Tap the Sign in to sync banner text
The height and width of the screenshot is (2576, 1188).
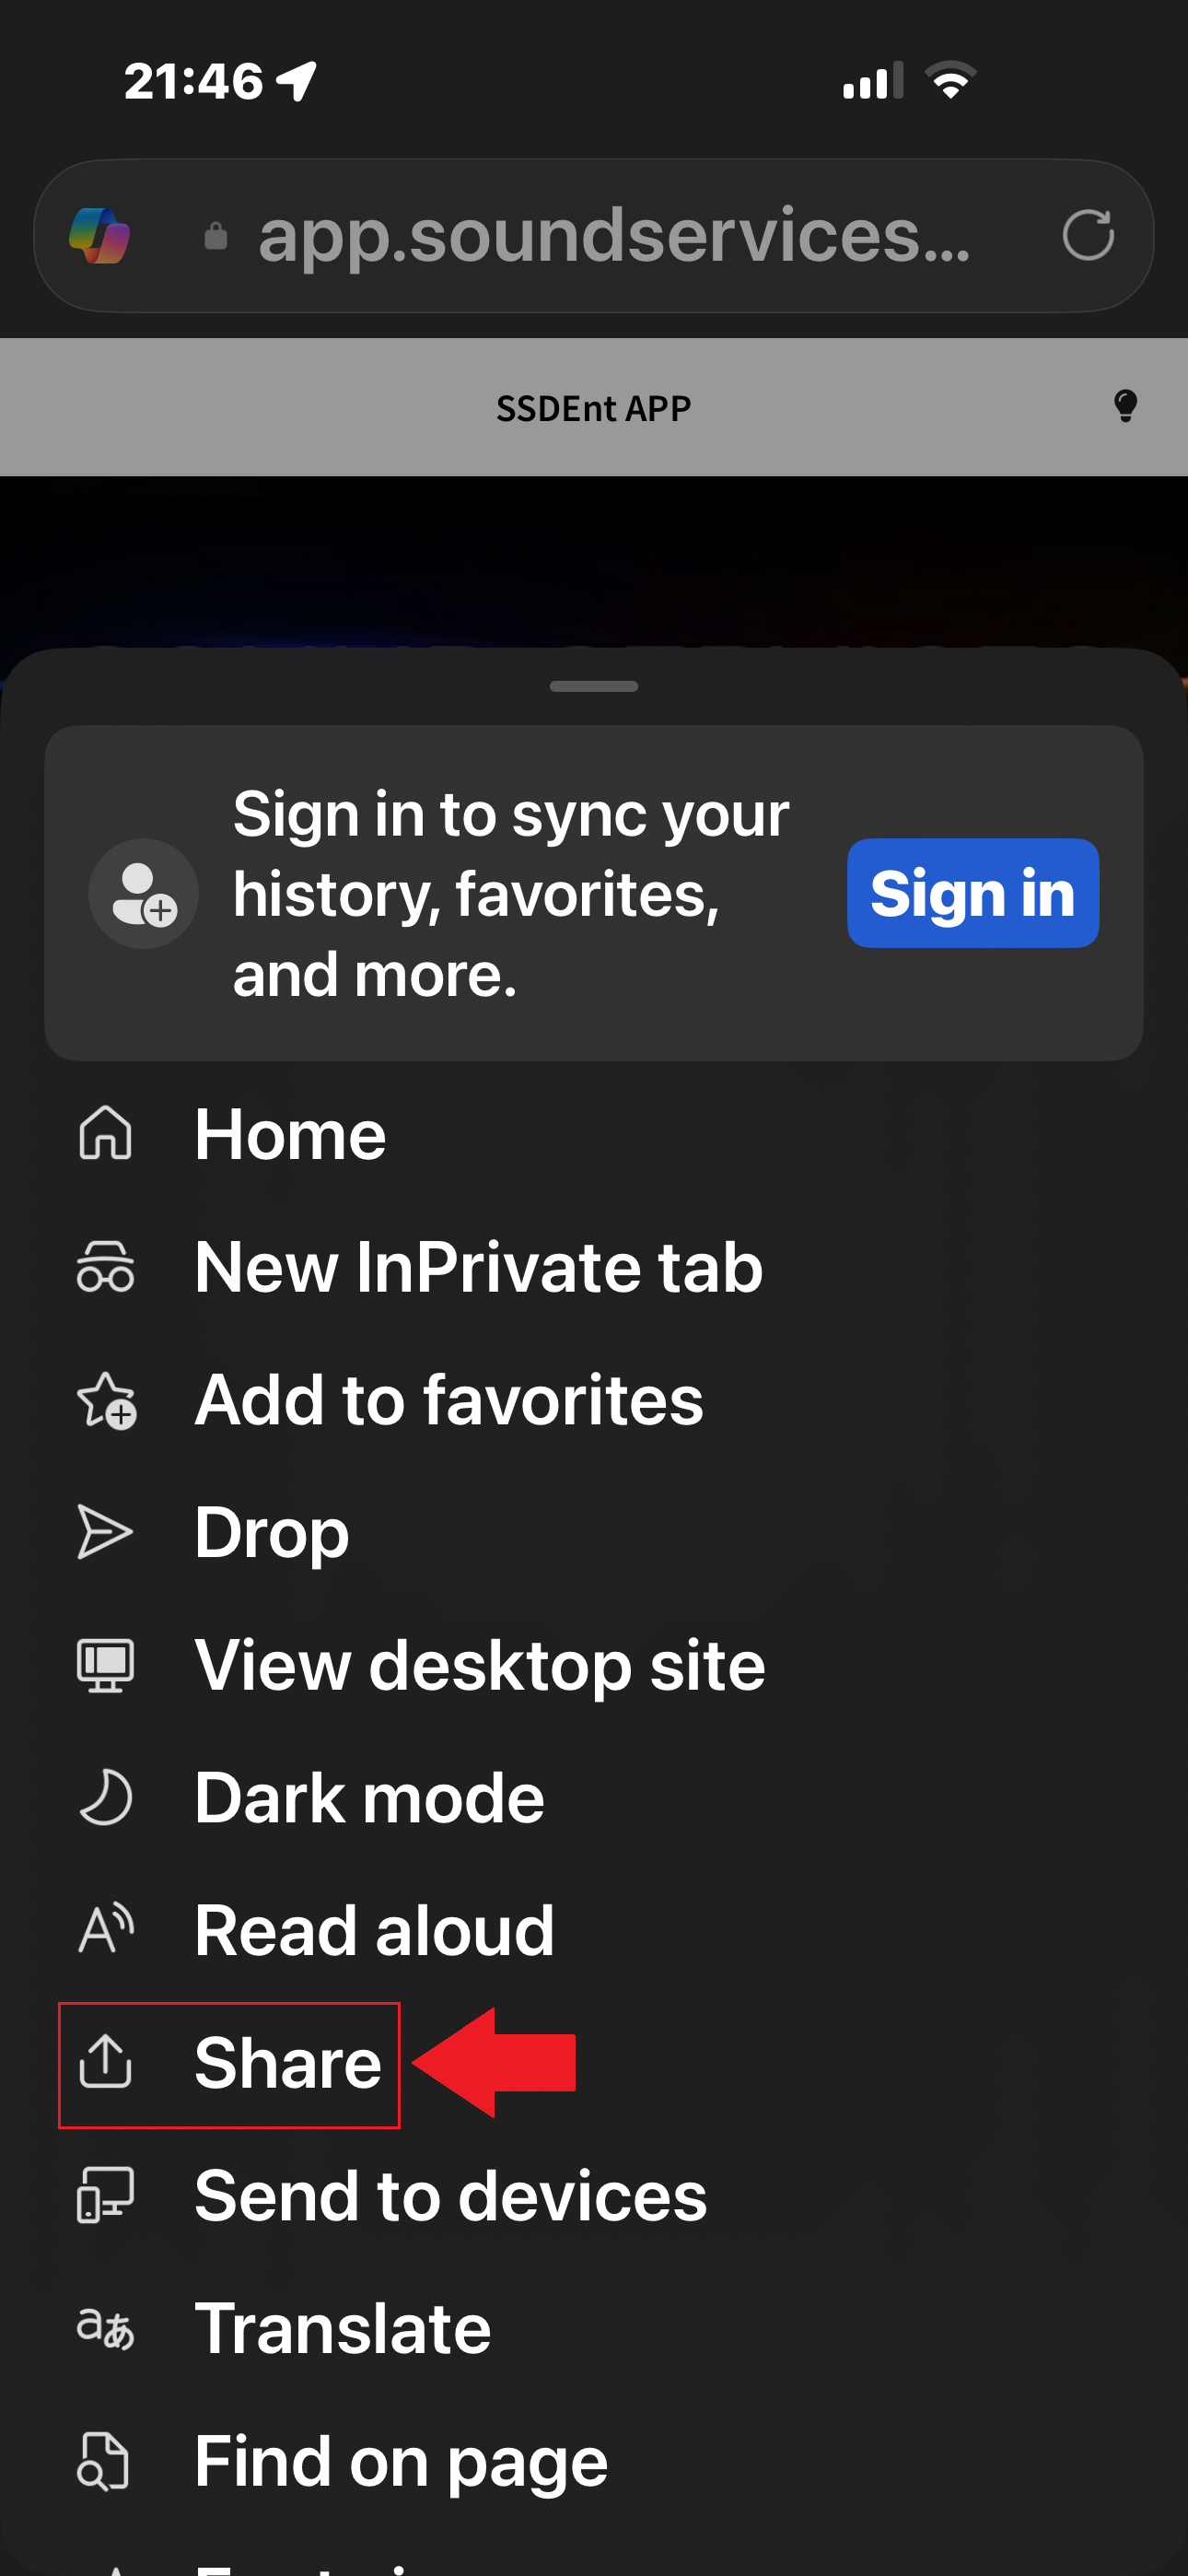tap(511, 893)
